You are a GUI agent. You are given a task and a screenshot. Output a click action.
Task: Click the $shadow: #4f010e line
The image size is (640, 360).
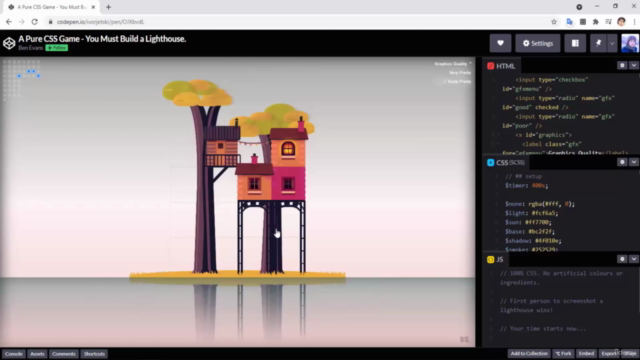[x=533, y=241]
